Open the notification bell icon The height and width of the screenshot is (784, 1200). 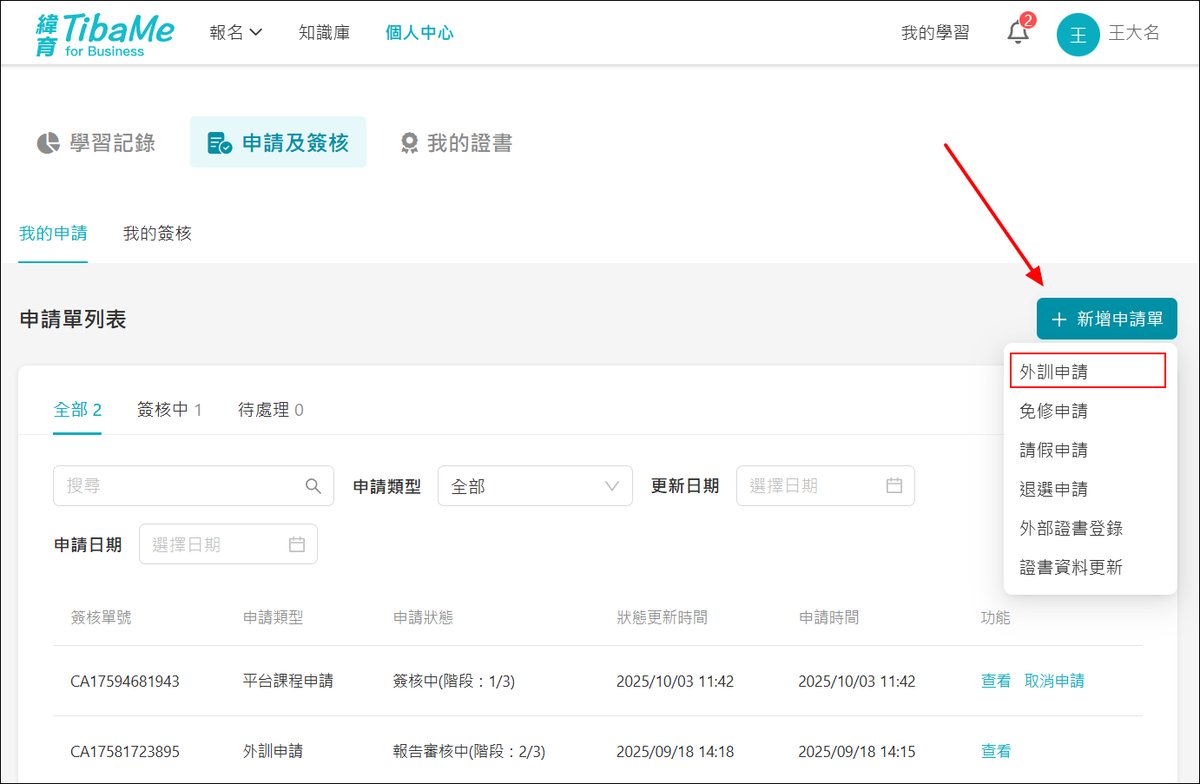coord(1018,32)
